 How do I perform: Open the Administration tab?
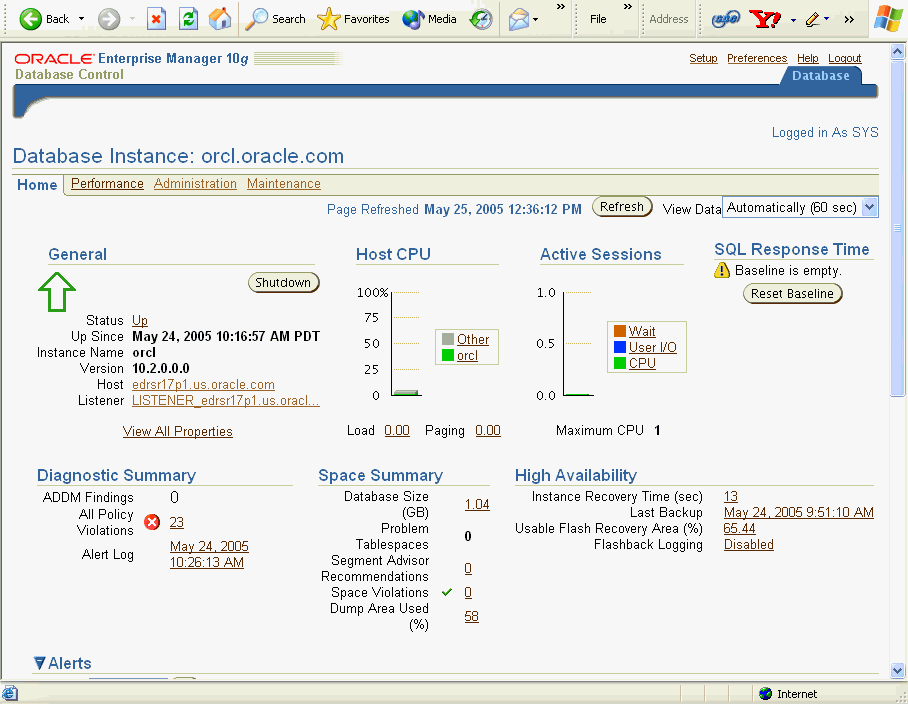coord(195,184)
